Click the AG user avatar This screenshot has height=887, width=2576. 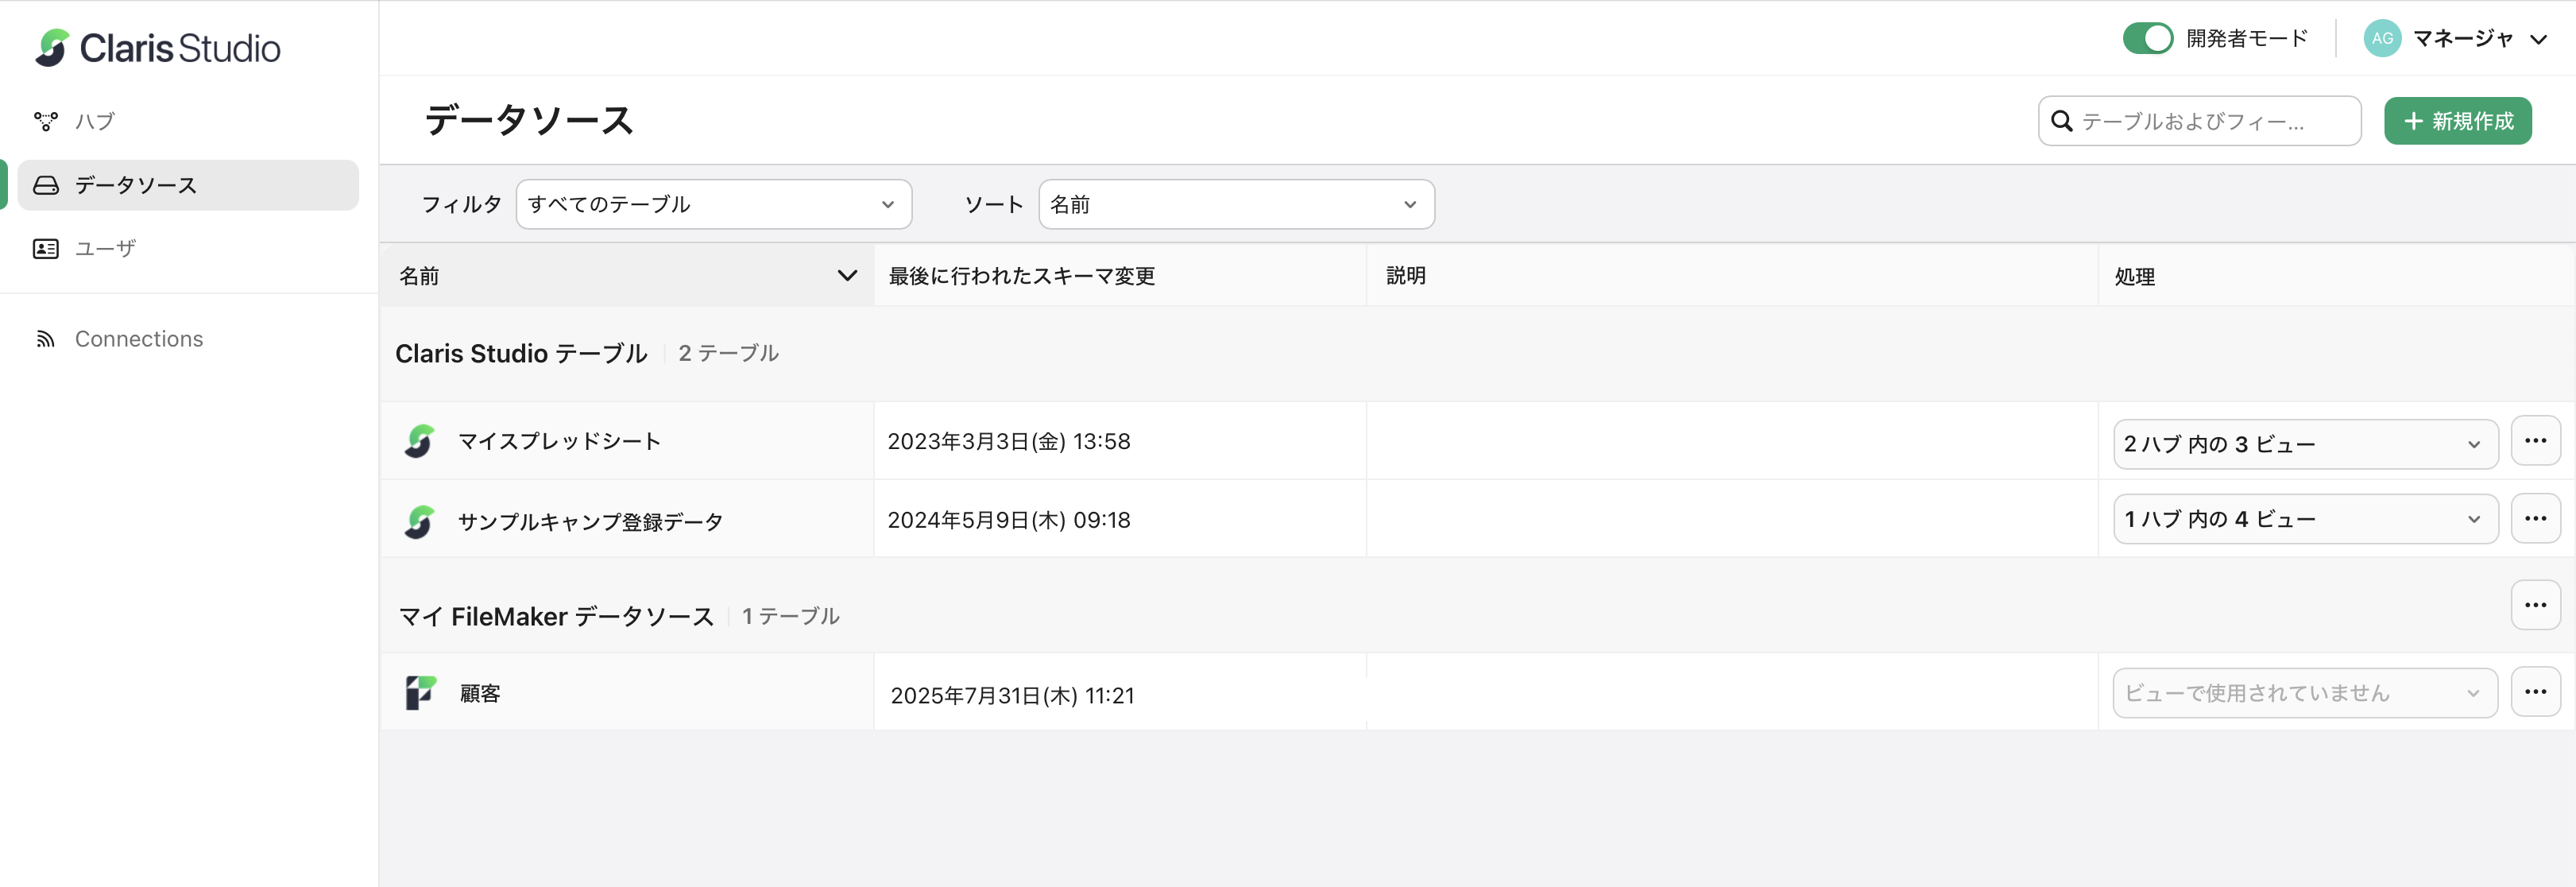click(2381, 38)
